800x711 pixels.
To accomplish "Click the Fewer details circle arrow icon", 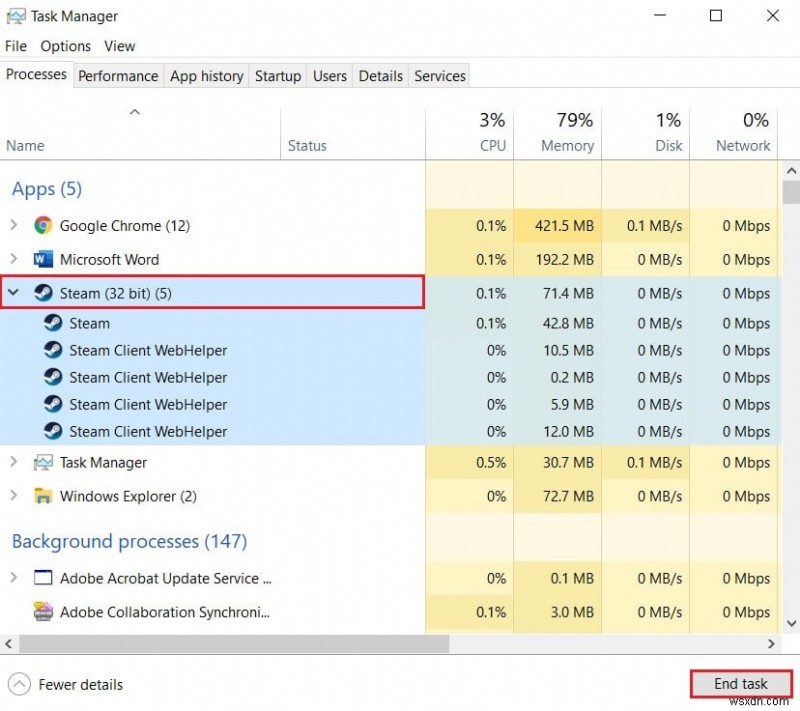I will tap(19, 684).
